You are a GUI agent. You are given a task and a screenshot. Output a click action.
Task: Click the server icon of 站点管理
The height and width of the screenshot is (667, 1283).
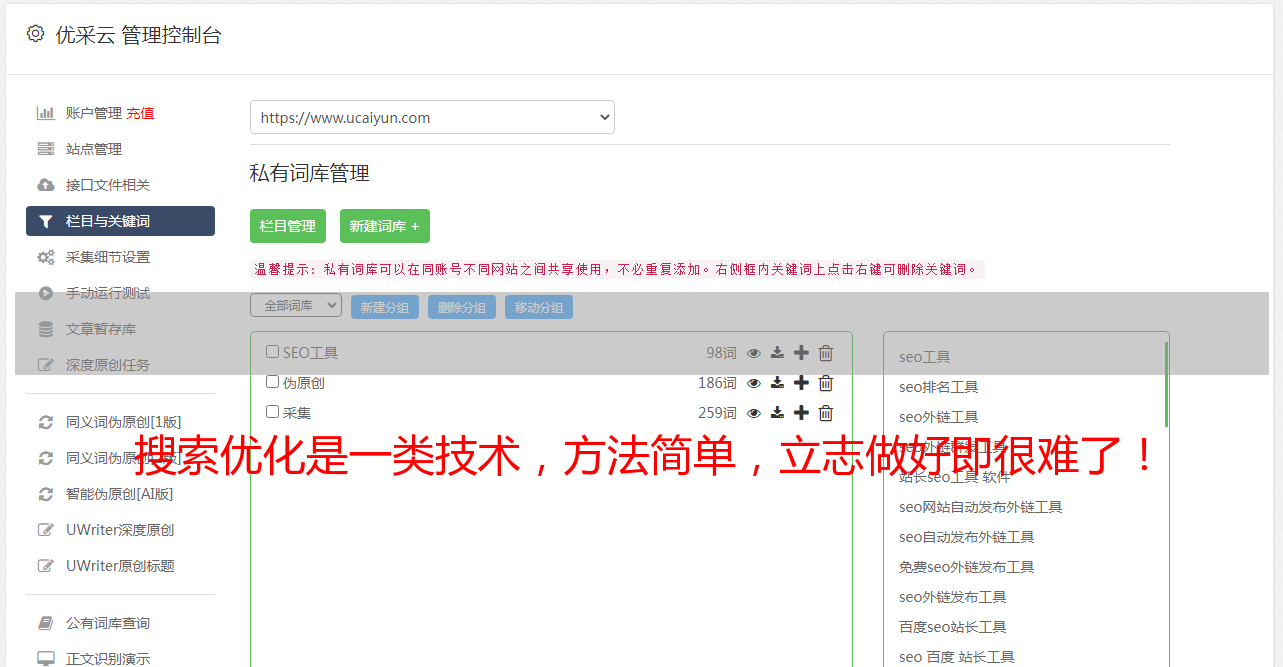click(x=46, y=149)
